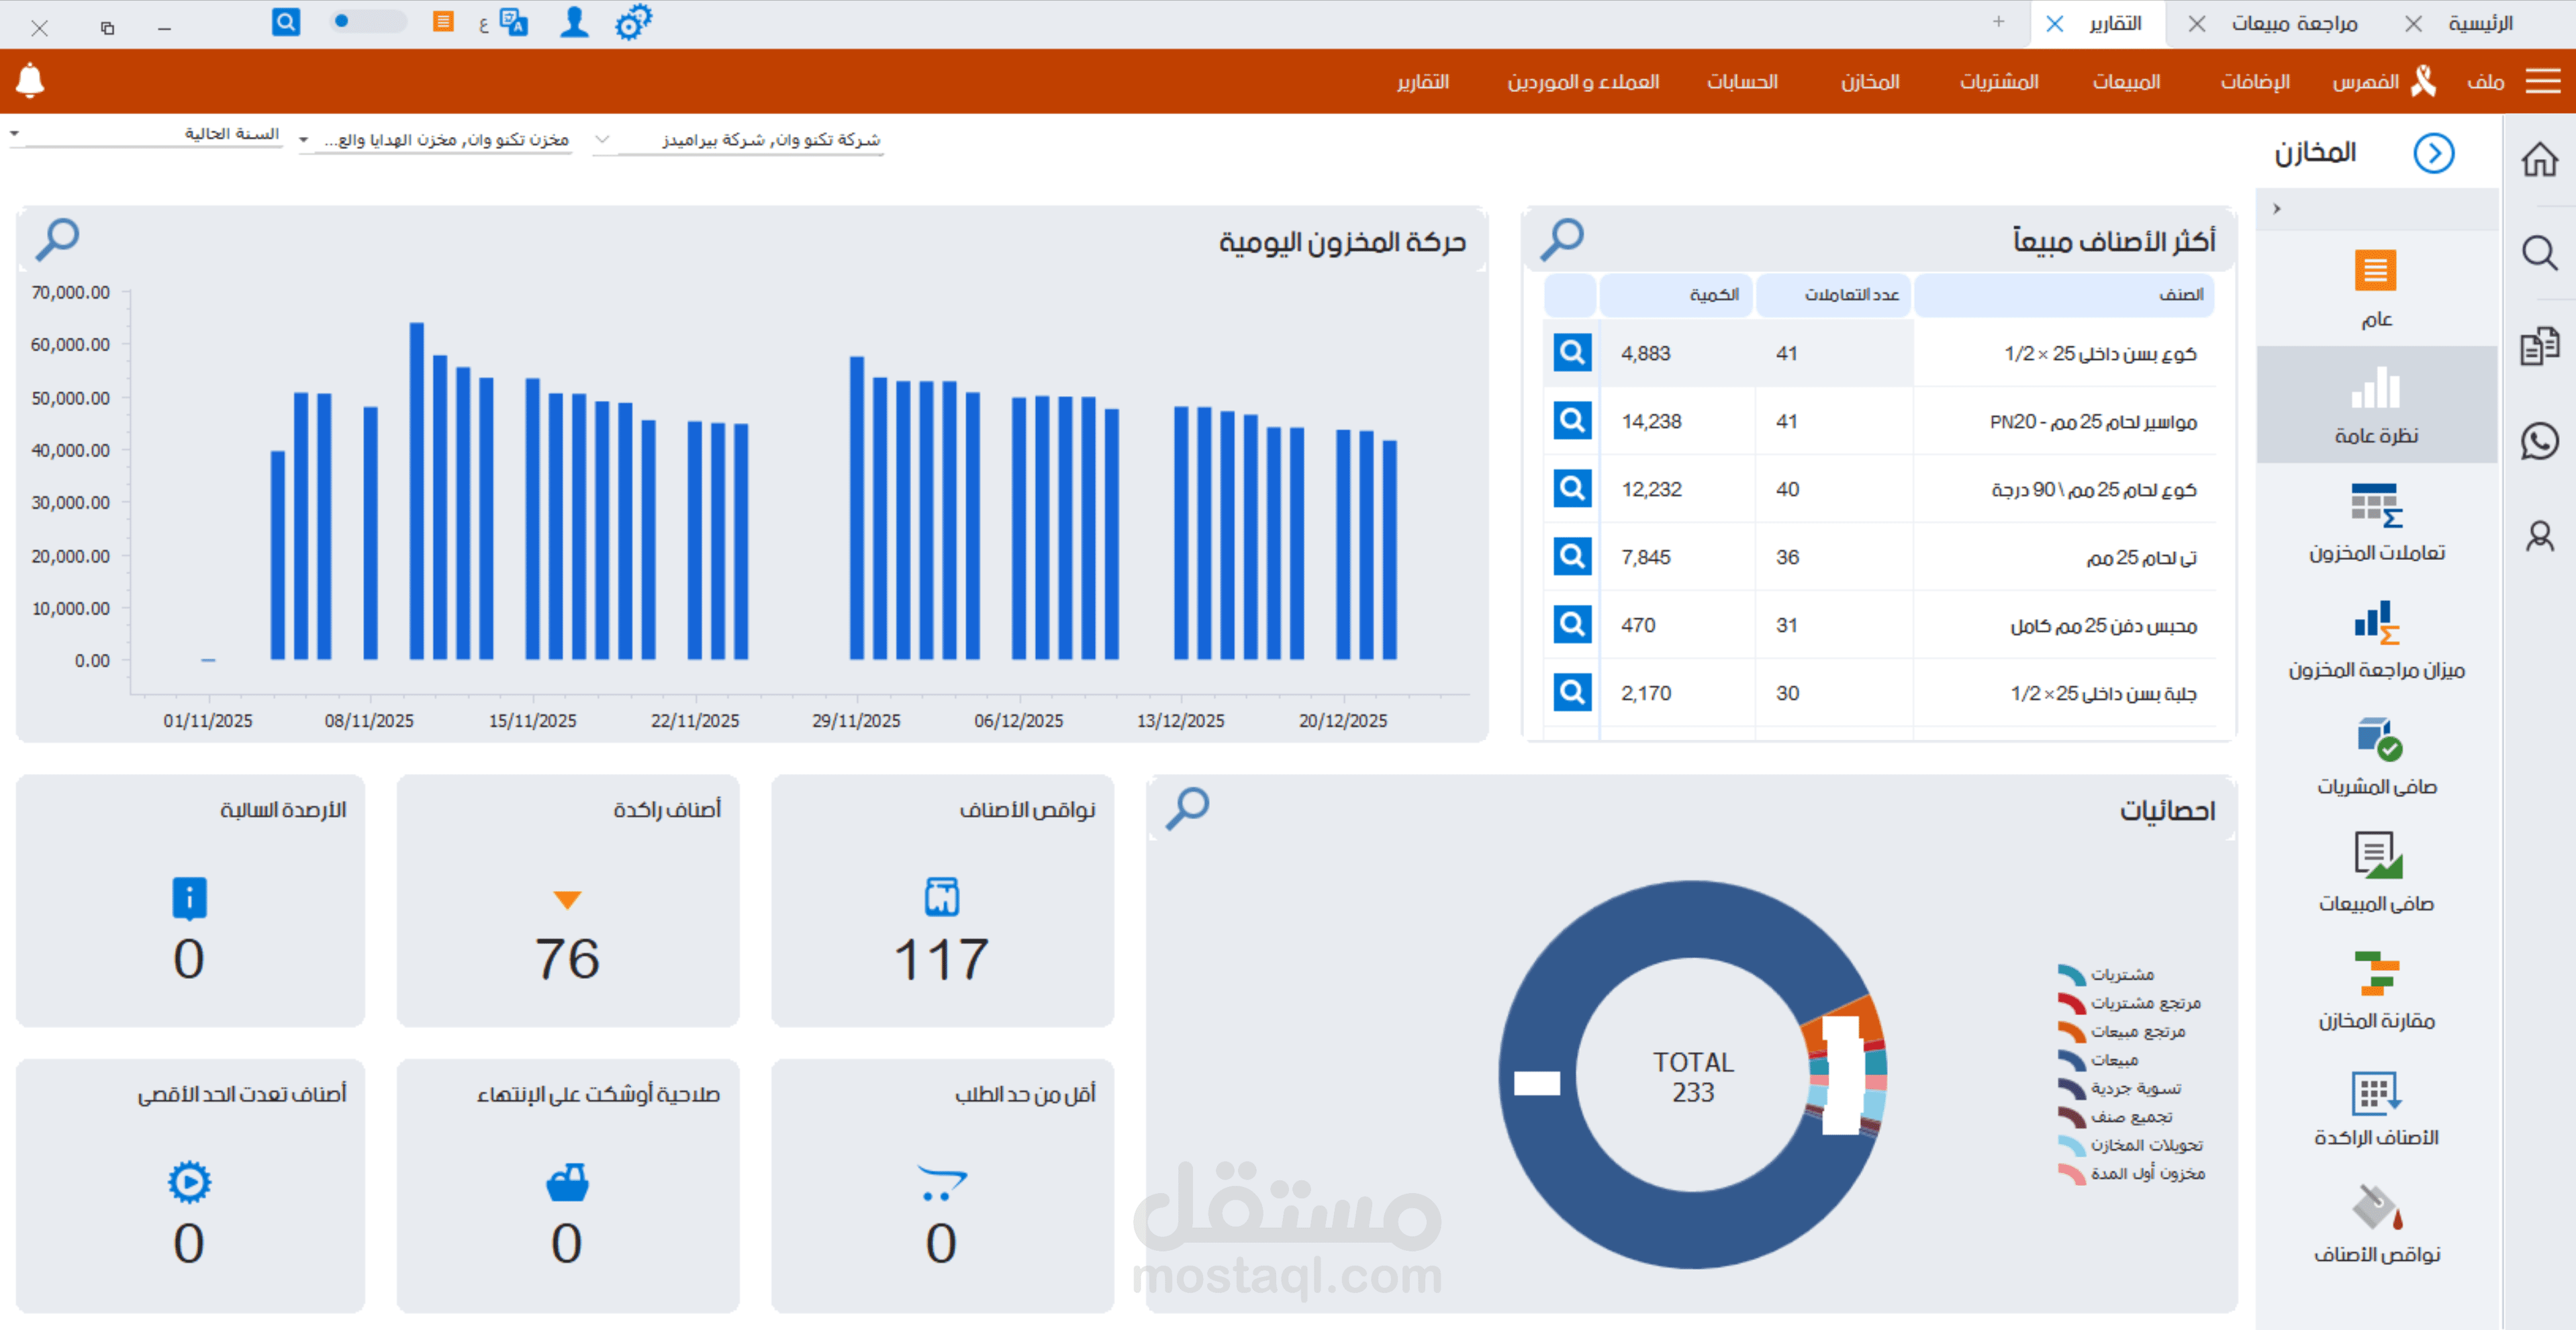2576x1330 pixels.
Task: Open WhatsApp icon in right sidebar
Action: tap(2539, 441)
